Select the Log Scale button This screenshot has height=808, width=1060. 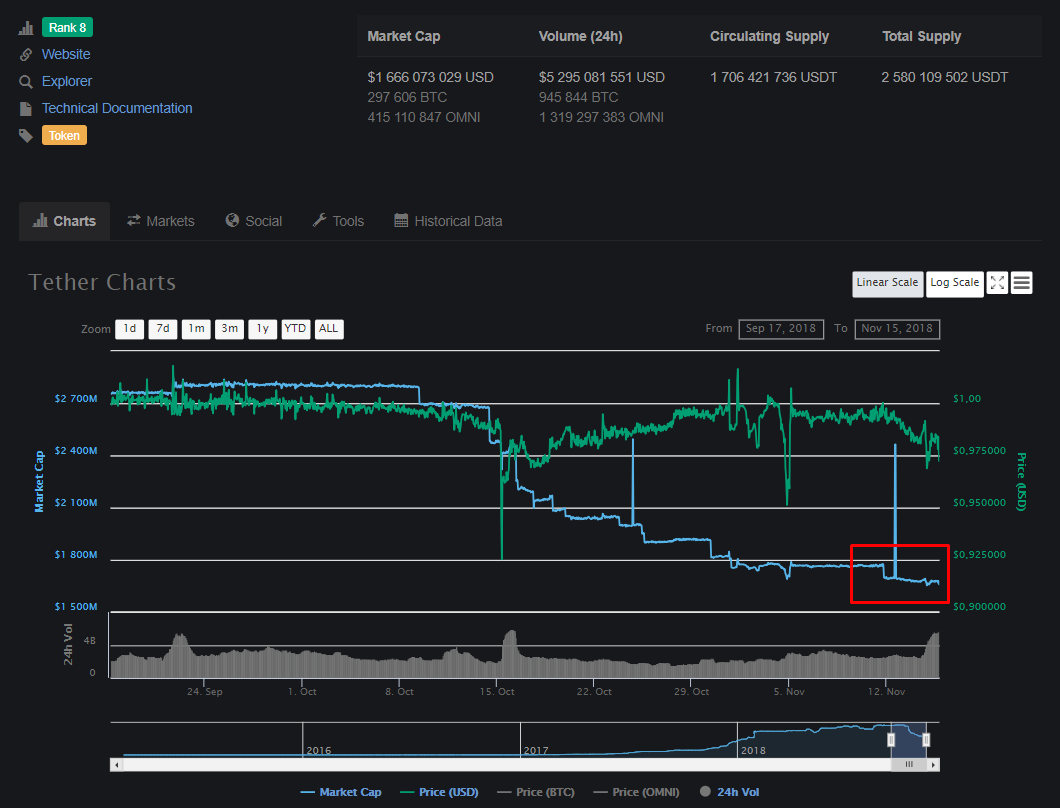pyautogui.click(x=954, y=283)
